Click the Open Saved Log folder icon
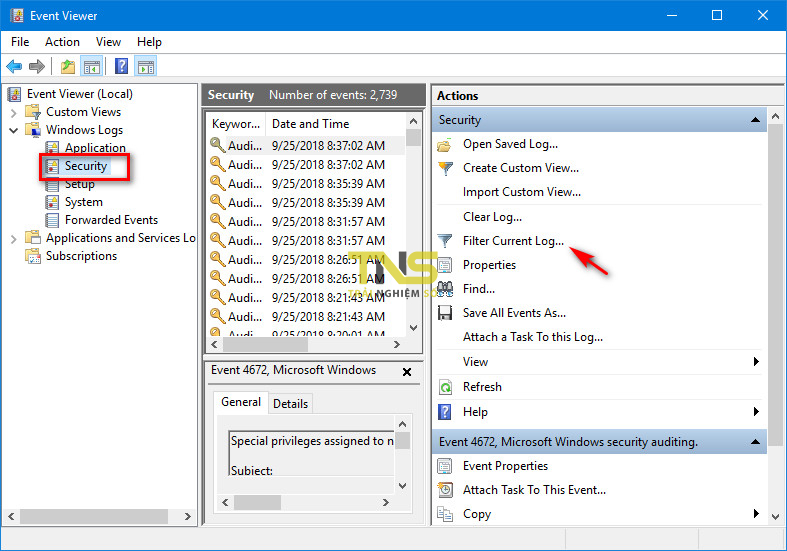This screenshot has height=551, width=787. pos(445,145)
